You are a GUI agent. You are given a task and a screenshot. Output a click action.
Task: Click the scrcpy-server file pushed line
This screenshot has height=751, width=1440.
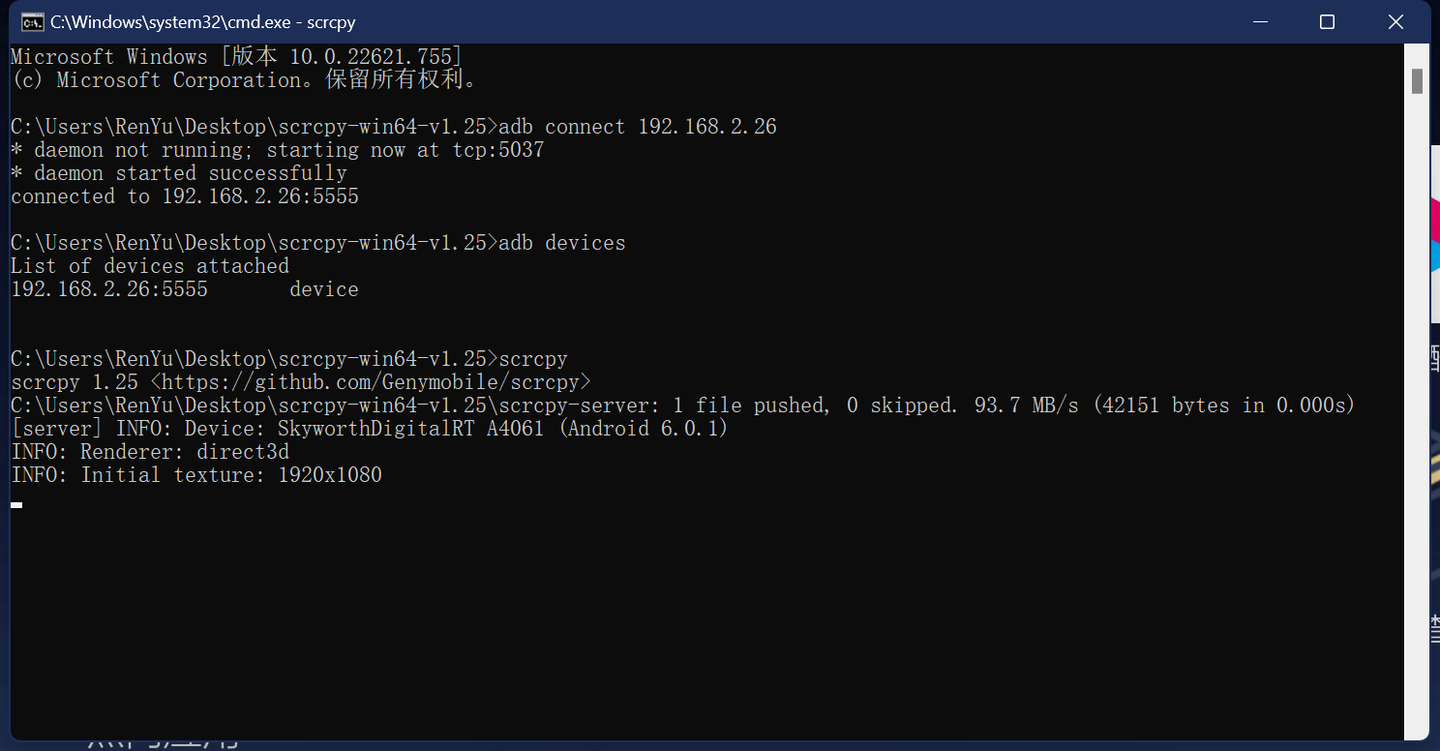pyautogui.click(x=682, y=405)
